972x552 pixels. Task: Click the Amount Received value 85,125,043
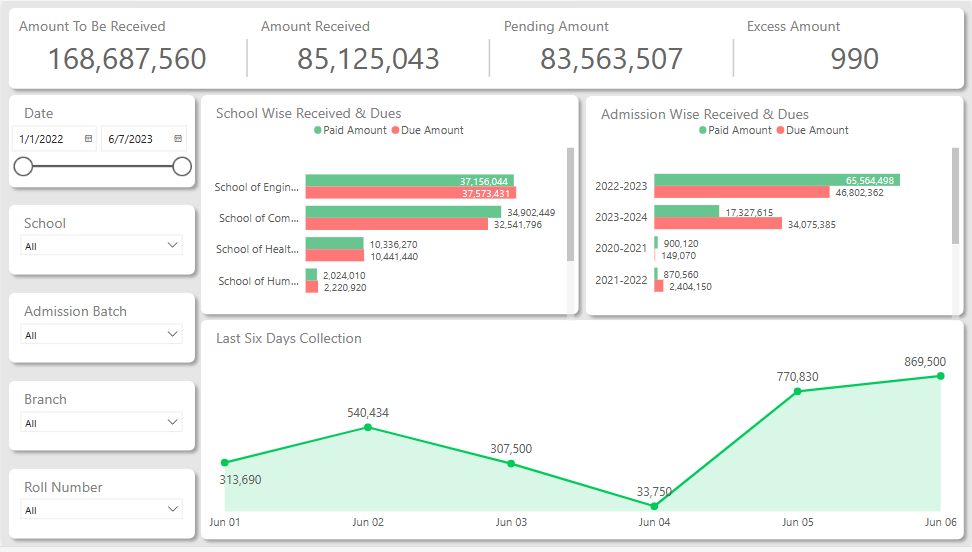click(368, 59)
